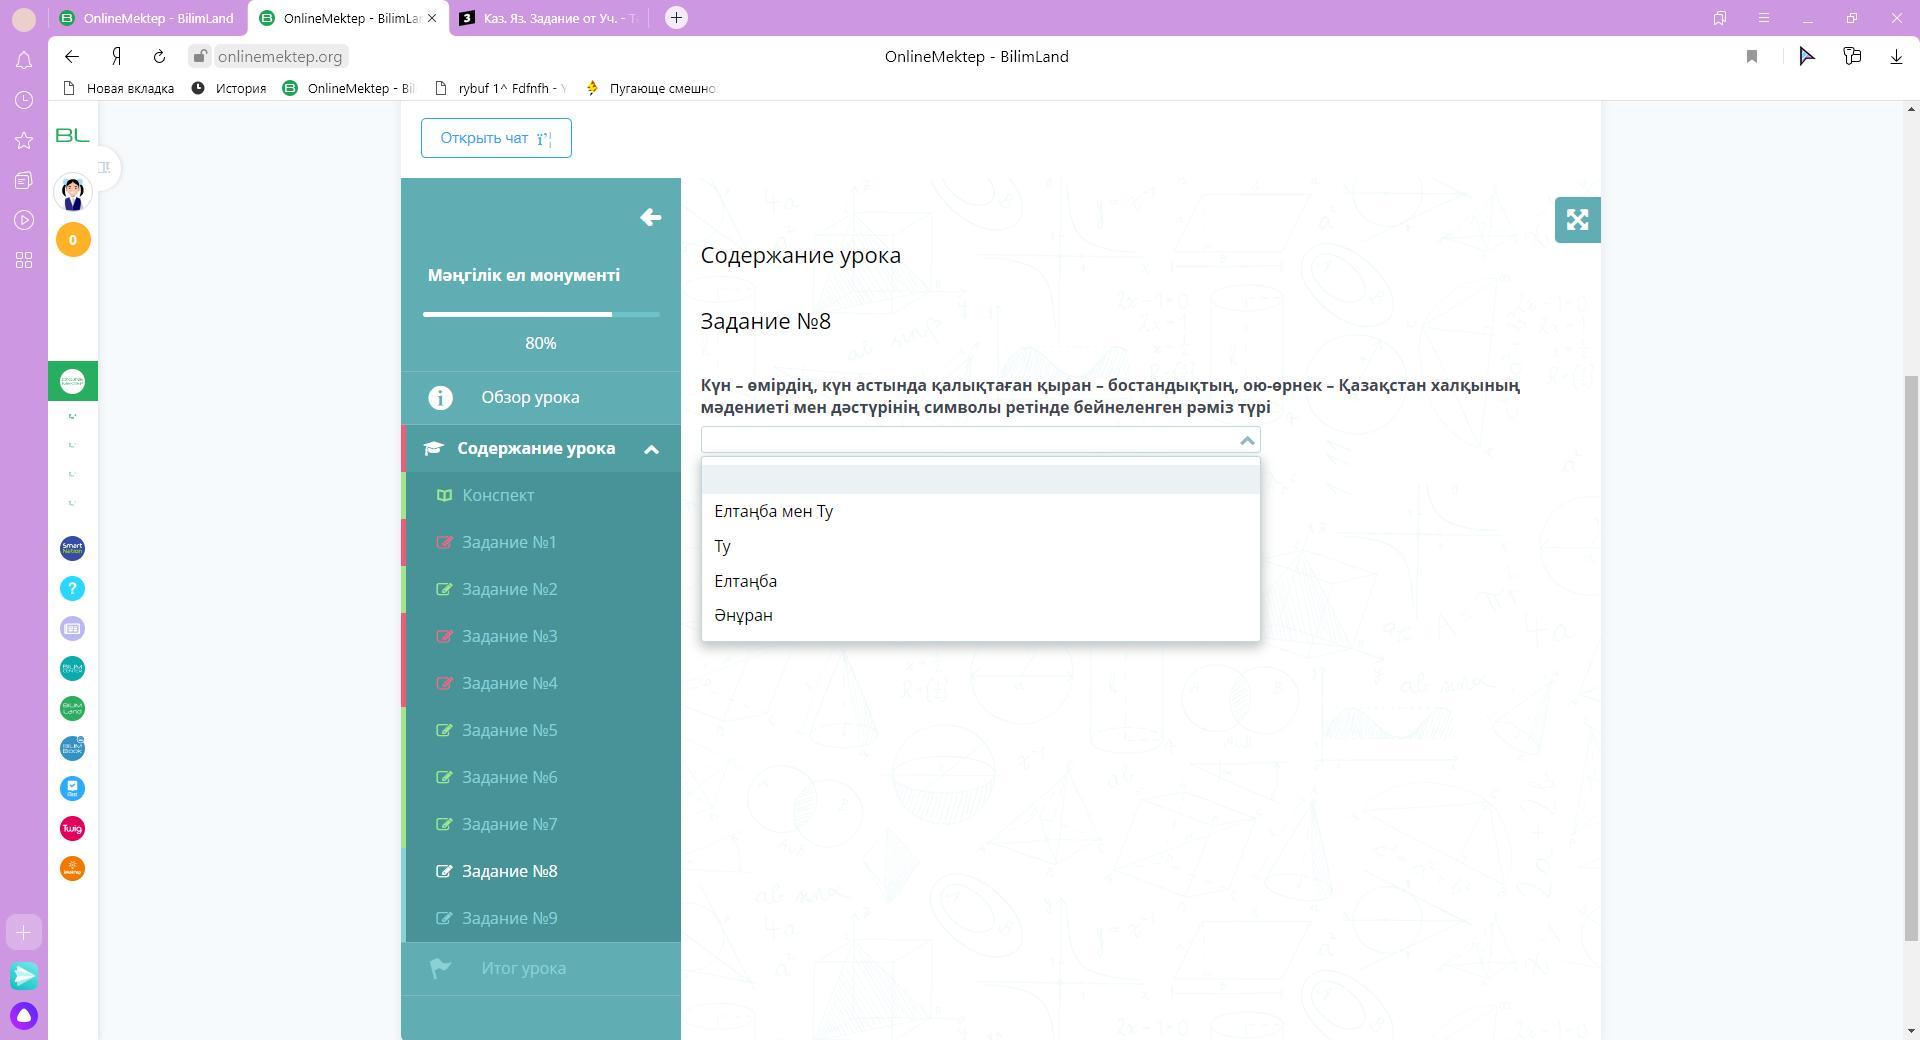
Task: Click the browser reload icon
Action: [x=159, y=57]
